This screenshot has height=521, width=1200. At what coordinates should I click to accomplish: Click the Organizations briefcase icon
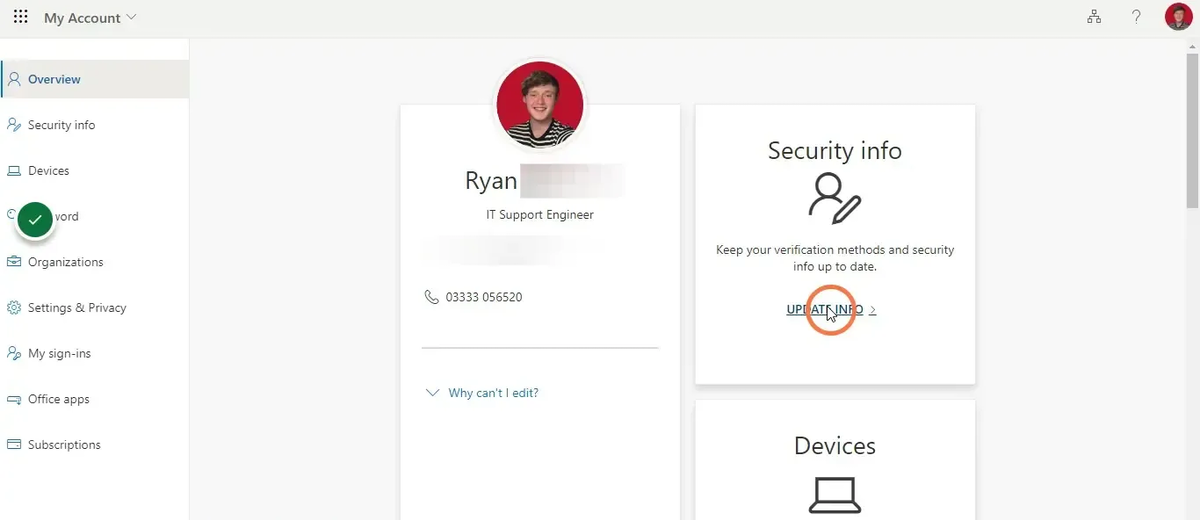click(x=14, y=262)
